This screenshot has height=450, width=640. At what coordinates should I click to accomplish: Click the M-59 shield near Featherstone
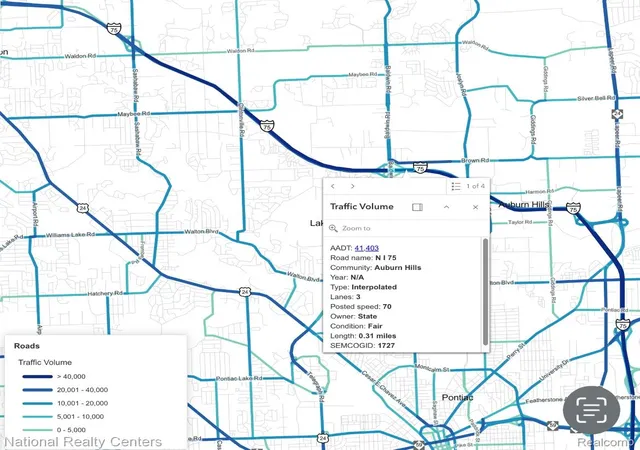[x=553, y=425]
